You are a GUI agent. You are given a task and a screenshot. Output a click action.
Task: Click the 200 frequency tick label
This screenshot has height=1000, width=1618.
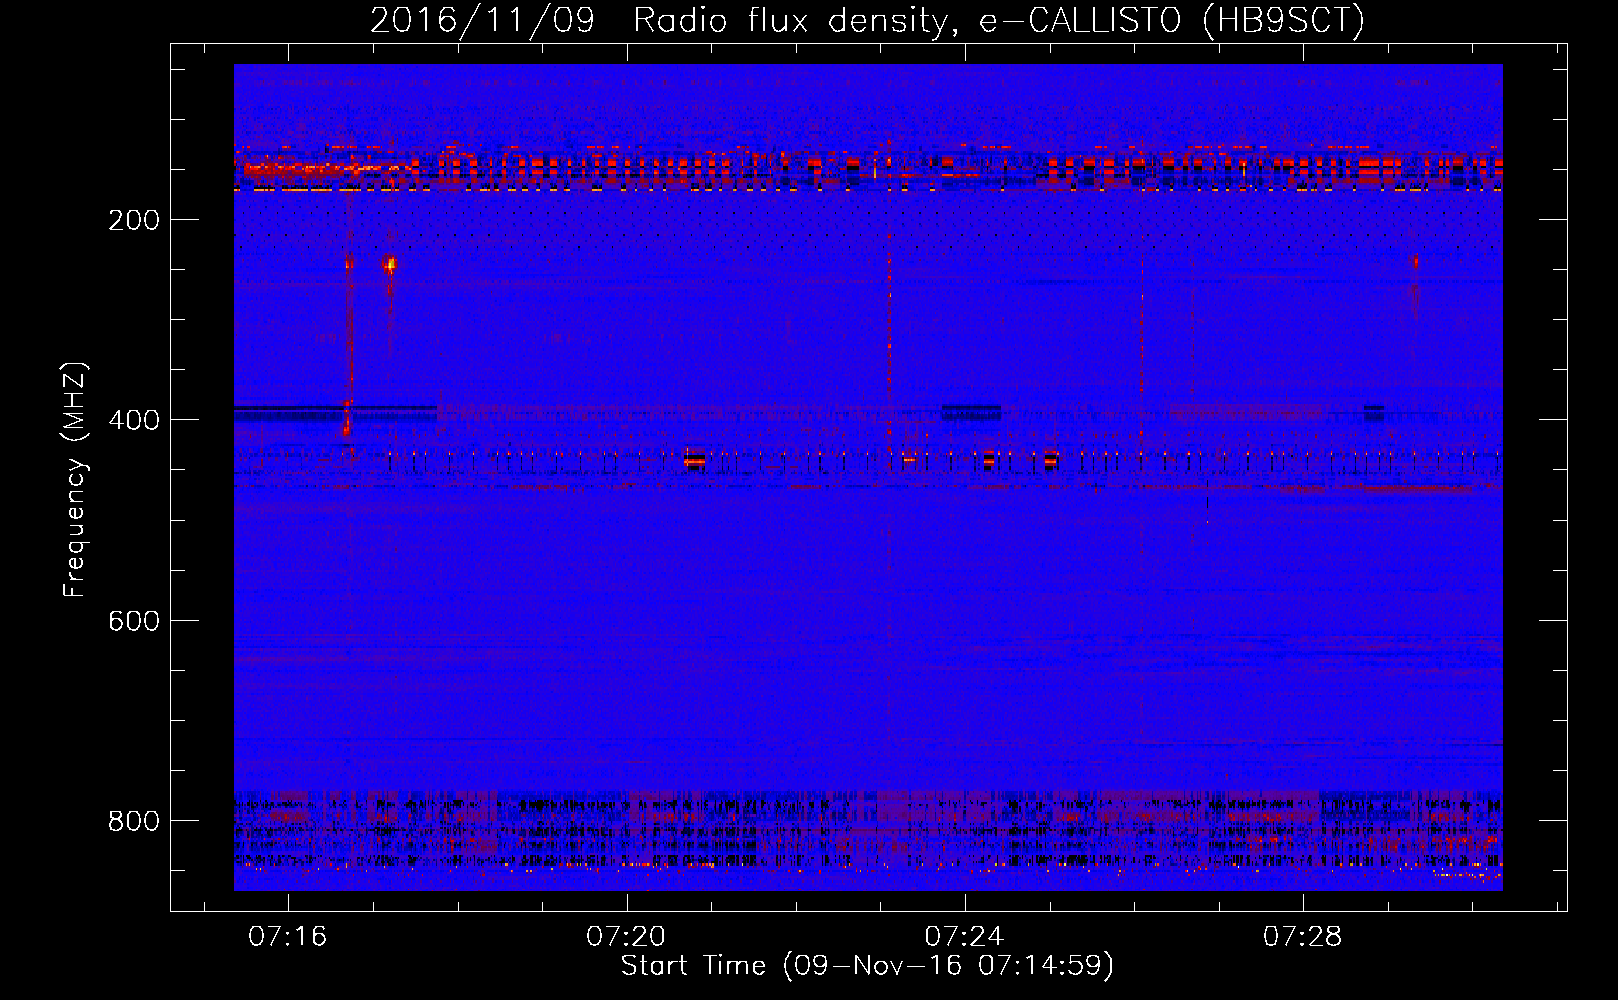(x=134, y=220)
